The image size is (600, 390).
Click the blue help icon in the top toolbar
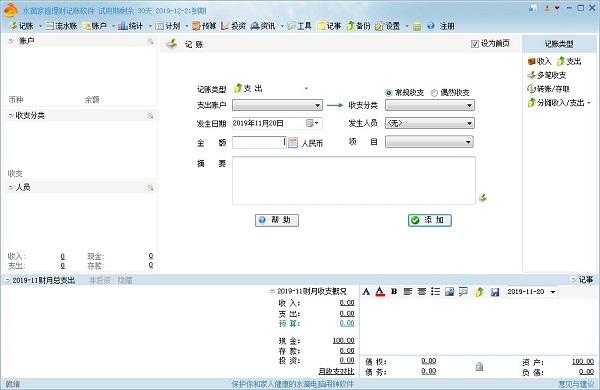[x=430, y=26]
